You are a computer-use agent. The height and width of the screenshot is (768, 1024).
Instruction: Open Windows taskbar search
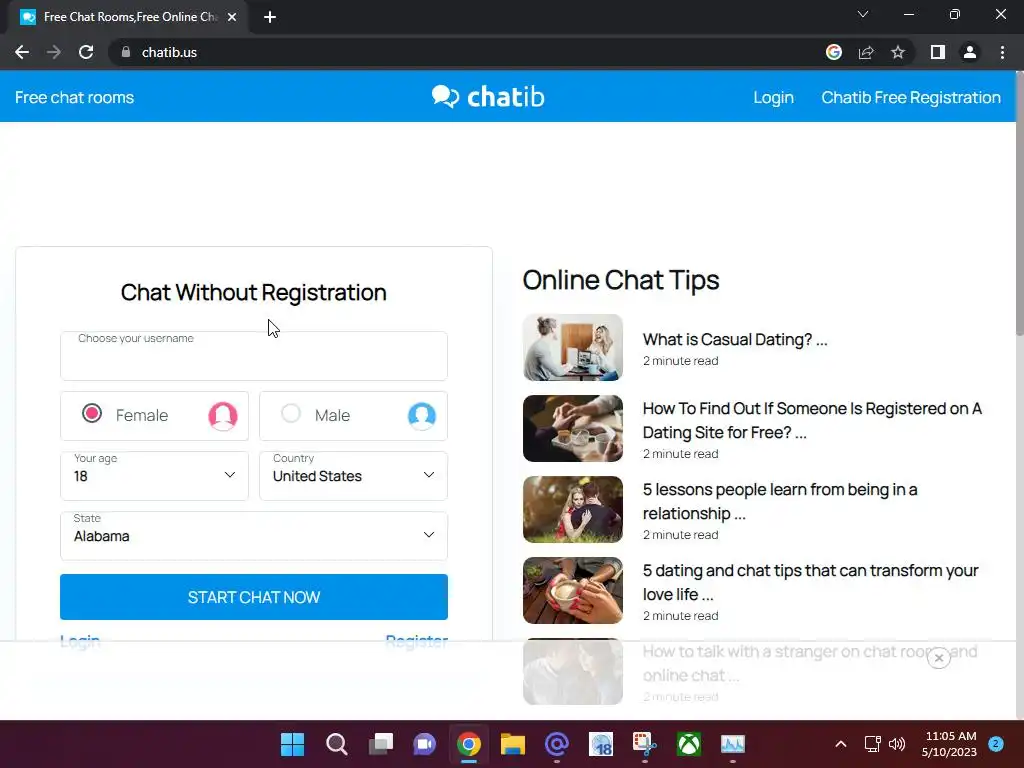pos(336,744)
